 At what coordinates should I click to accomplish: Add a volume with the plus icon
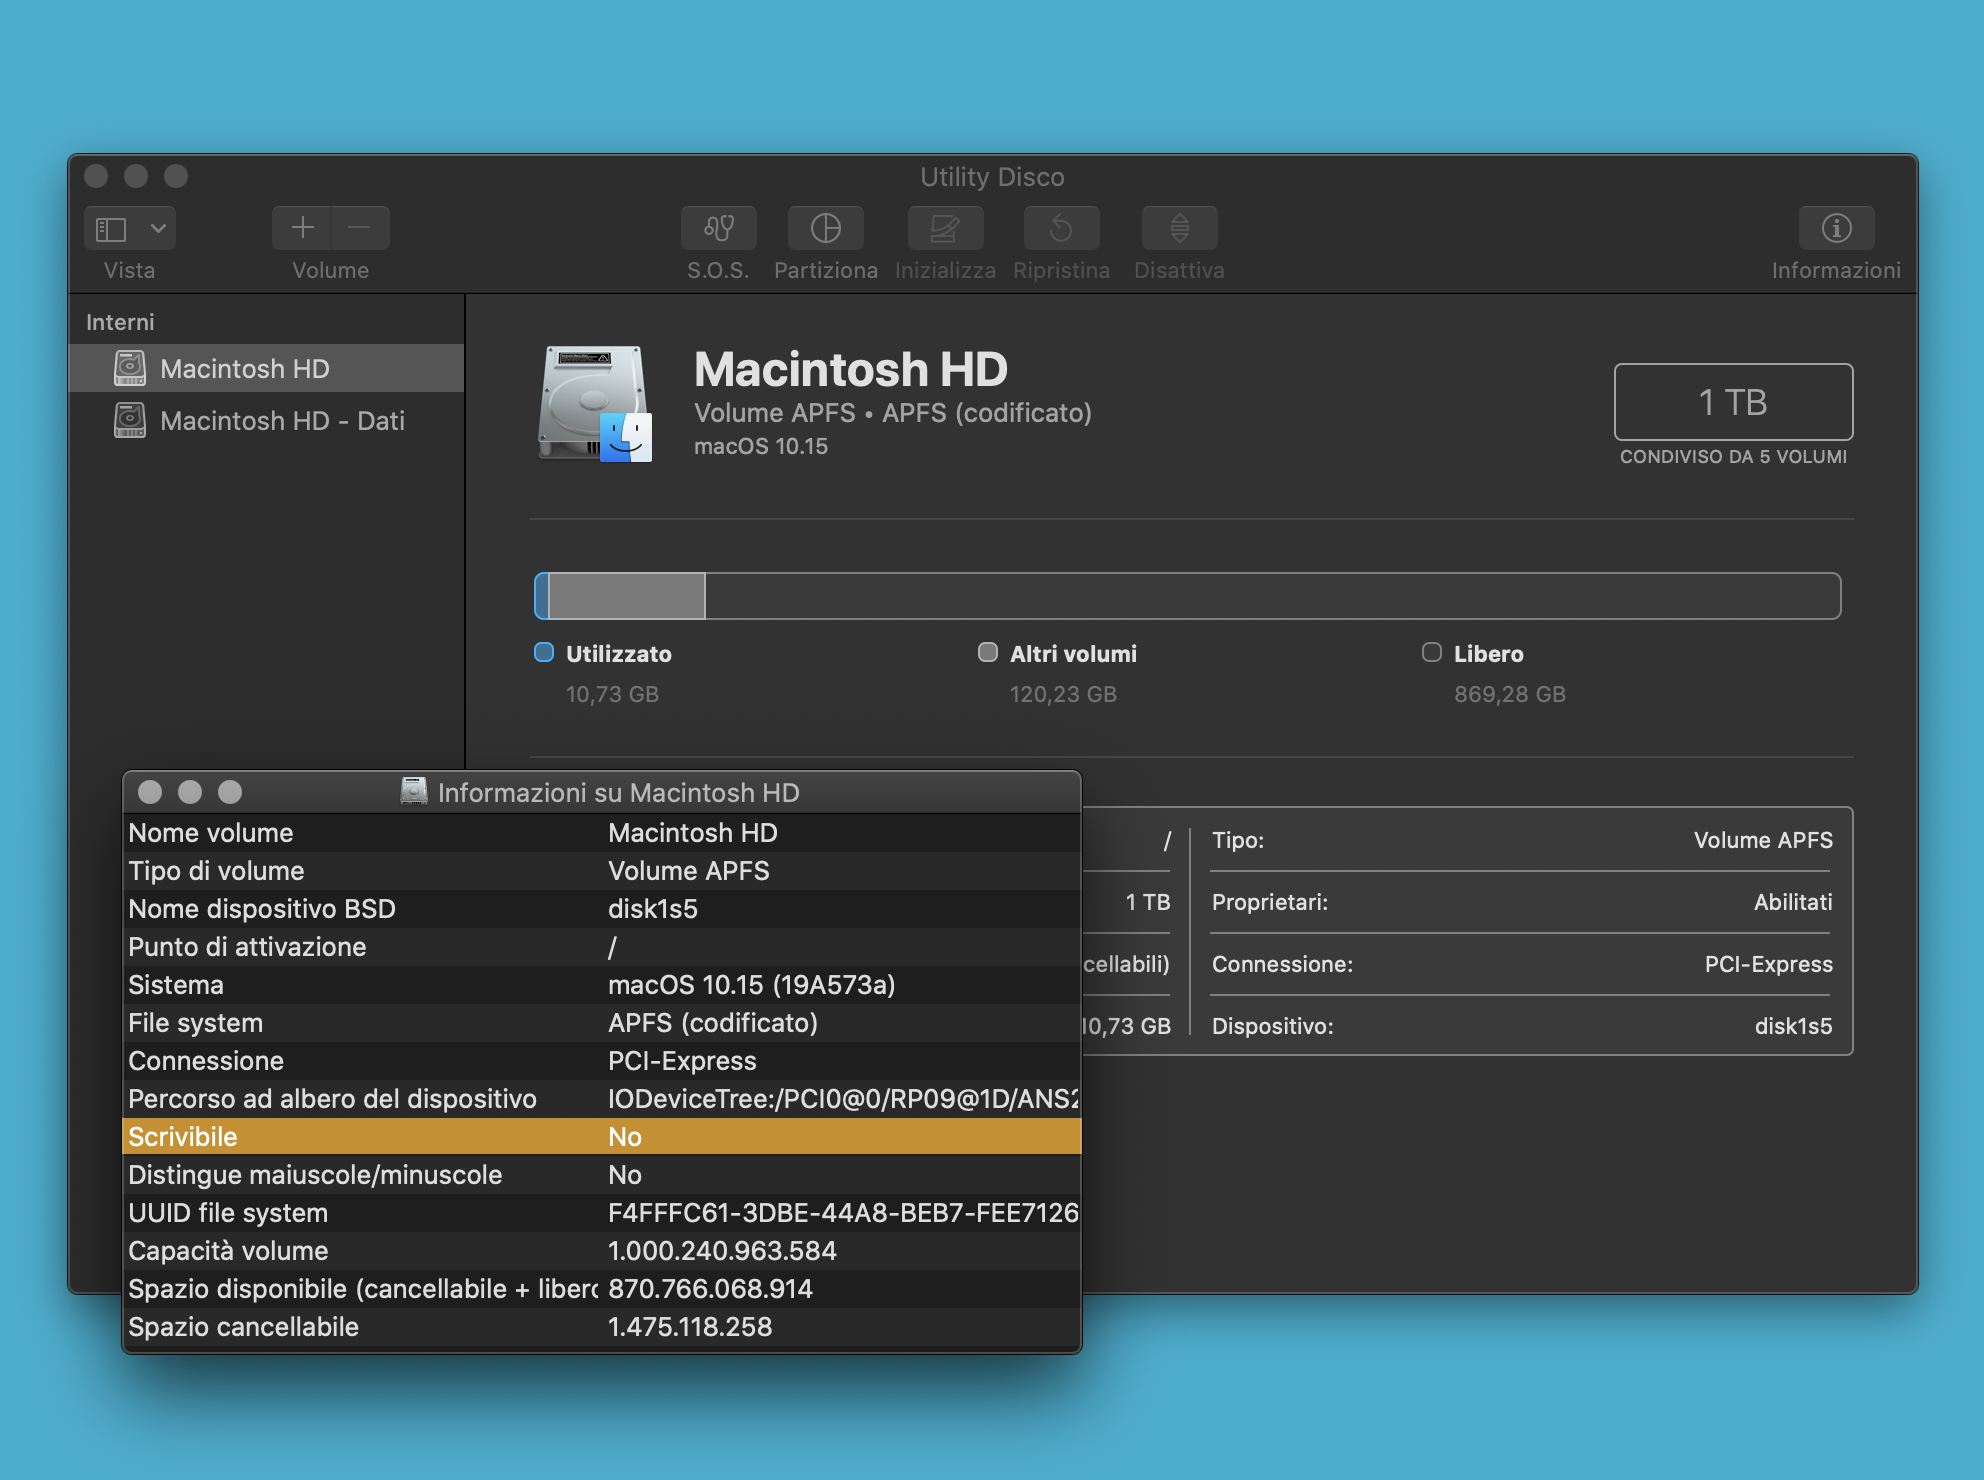[300, 228]
